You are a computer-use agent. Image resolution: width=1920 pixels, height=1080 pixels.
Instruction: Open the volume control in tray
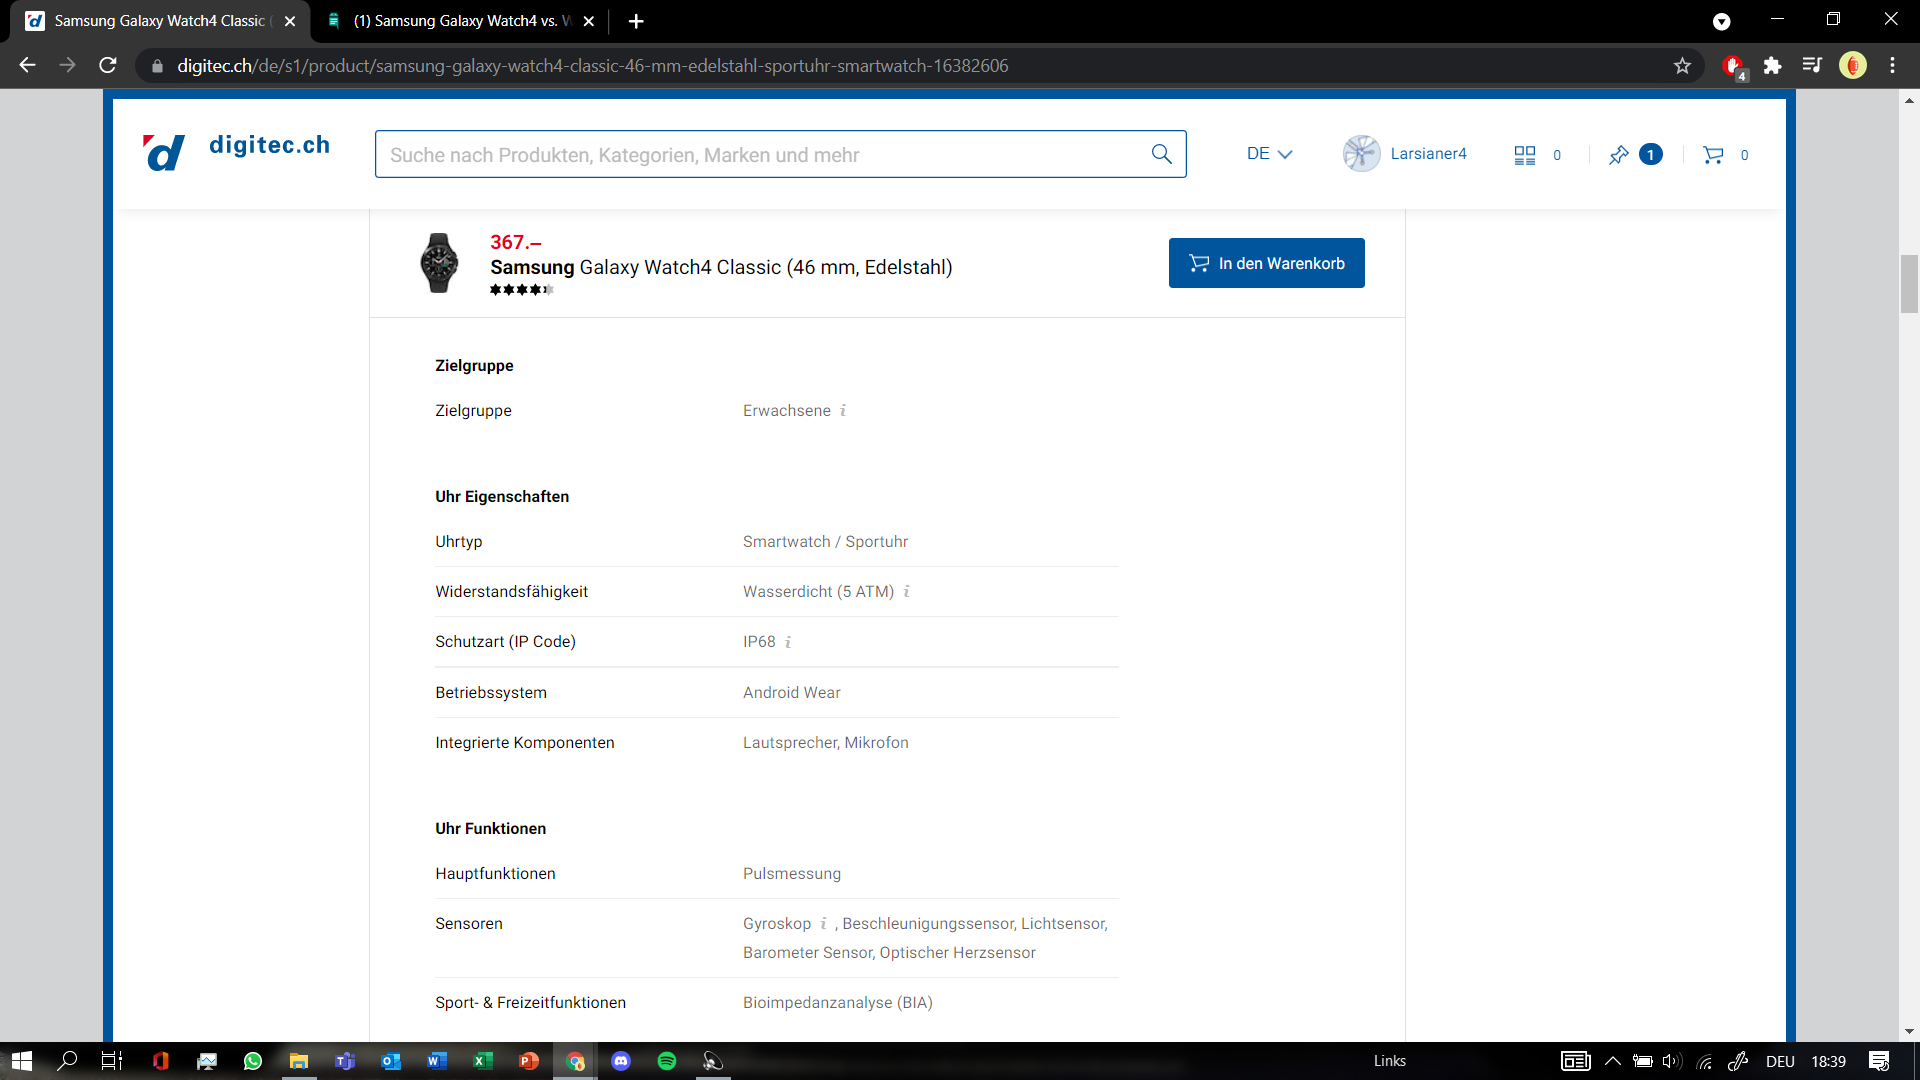(x=1671, y=1061)
